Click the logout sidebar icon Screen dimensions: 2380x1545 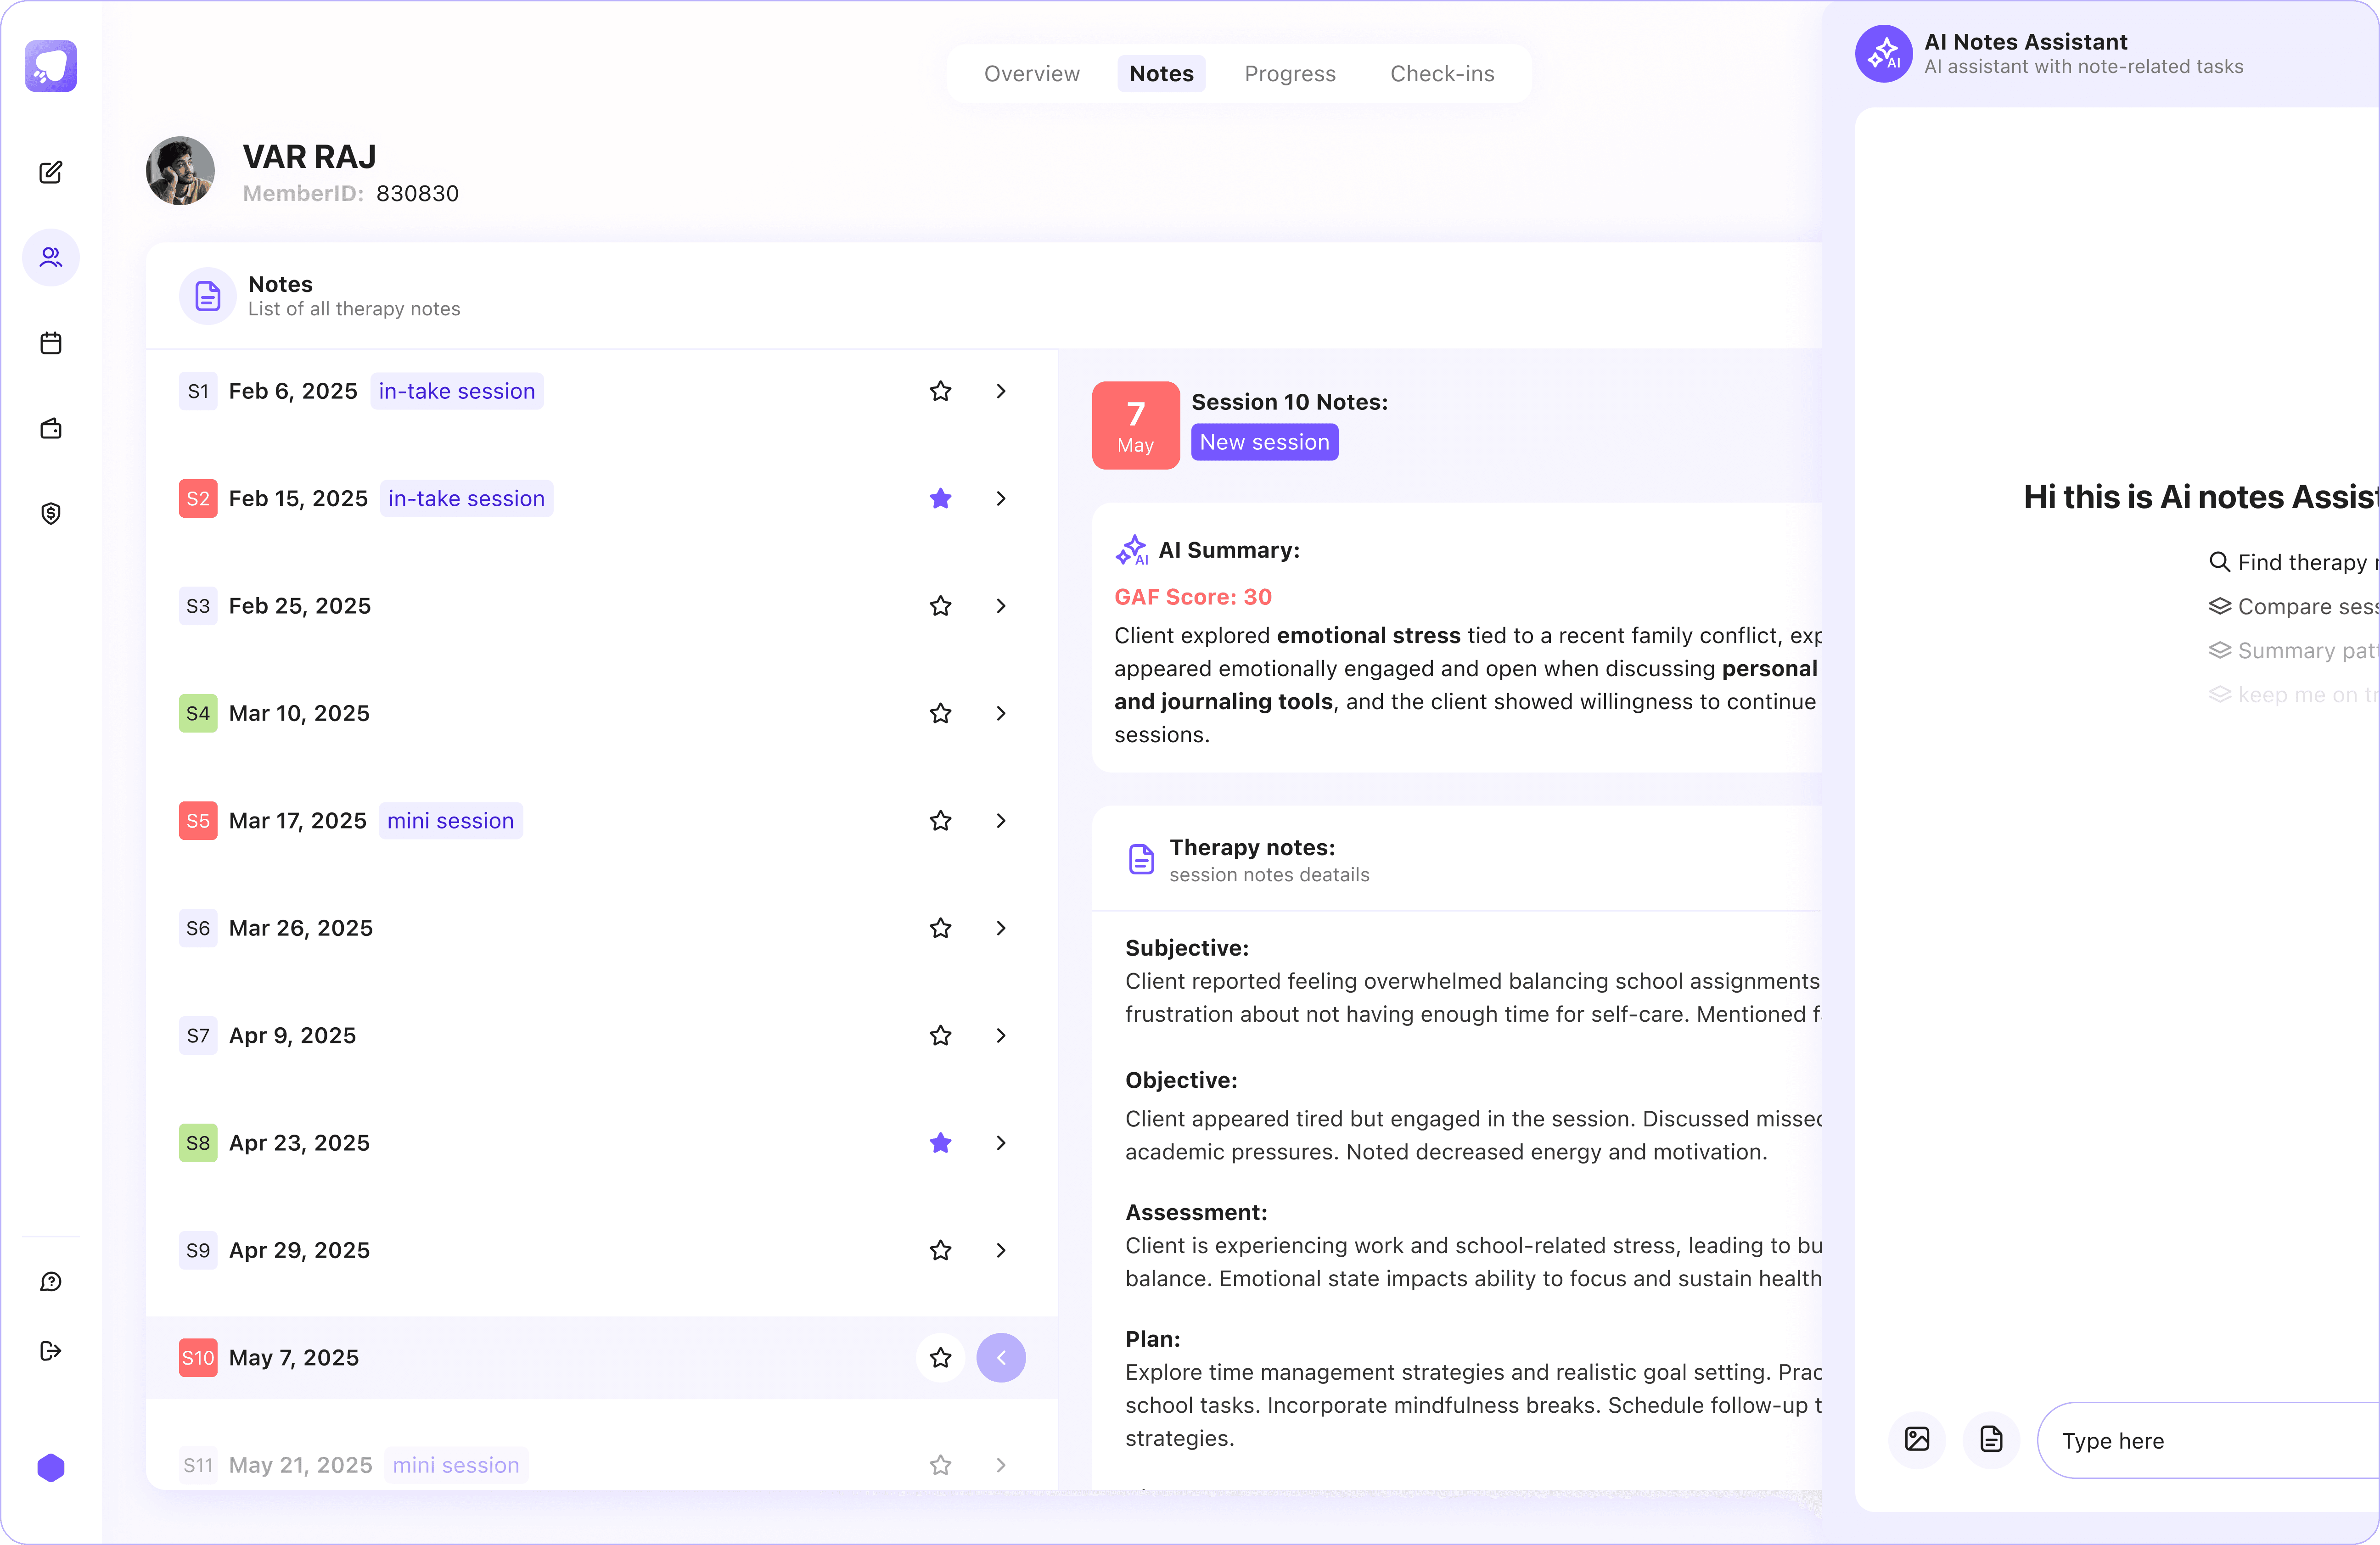coord(51,1351)
